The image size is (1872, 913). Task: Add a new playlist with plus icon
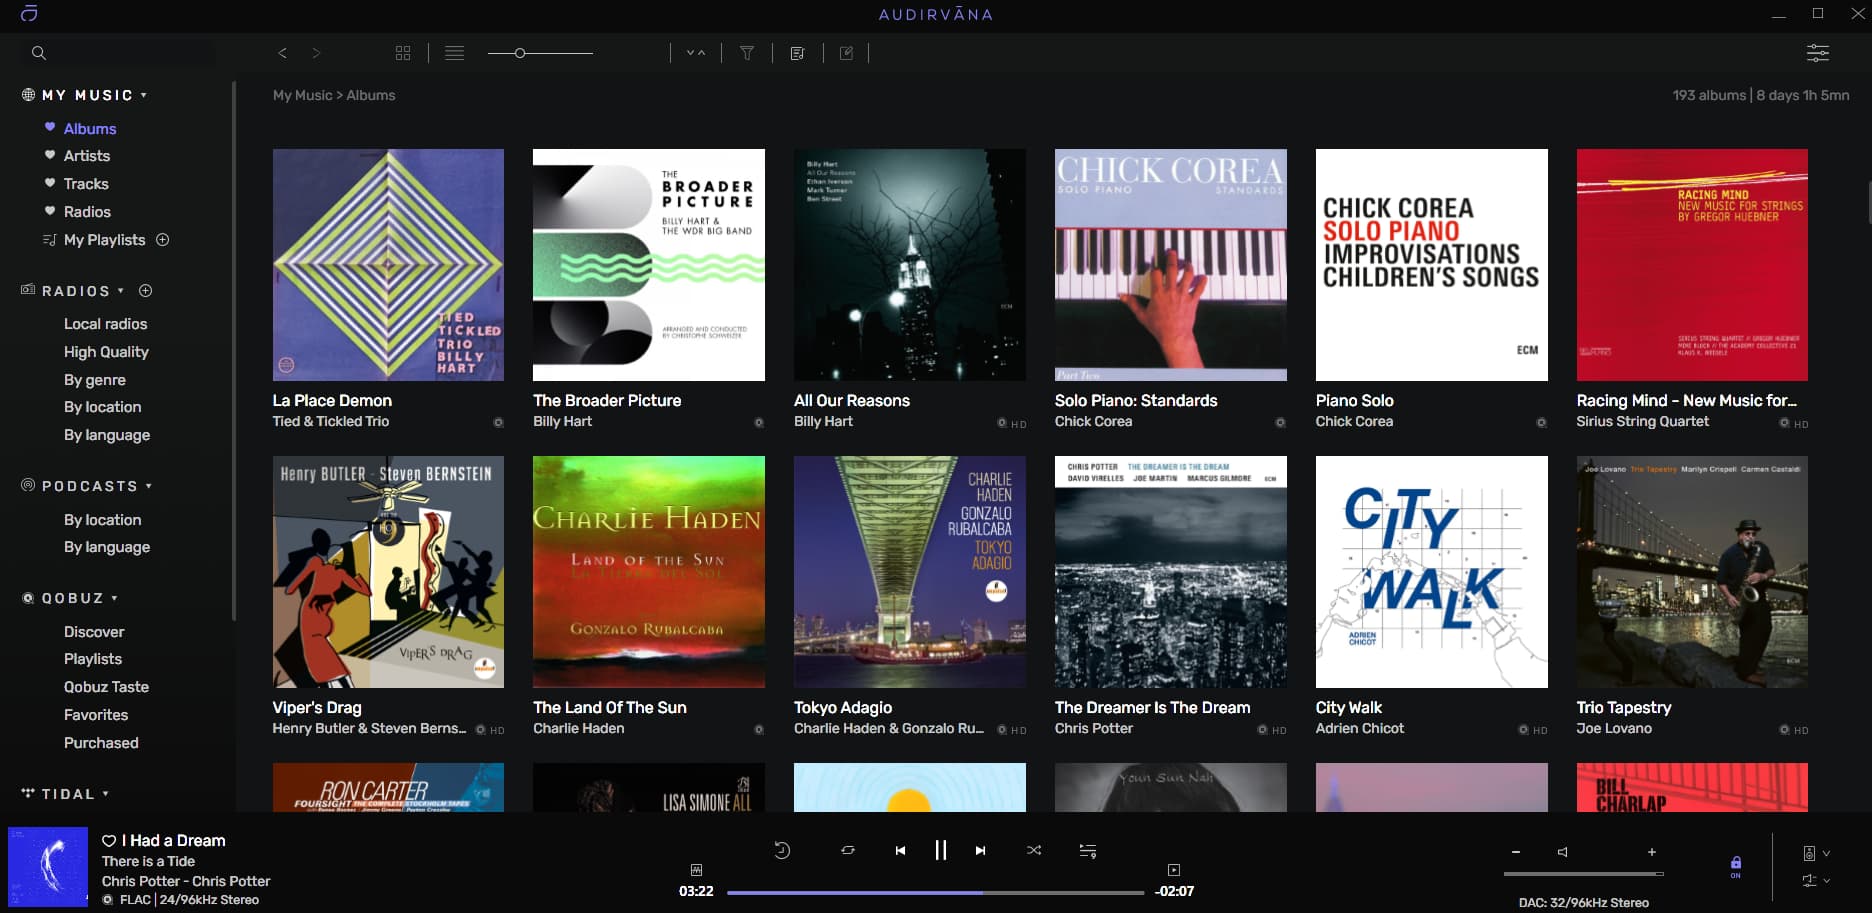tap(163, 240)
